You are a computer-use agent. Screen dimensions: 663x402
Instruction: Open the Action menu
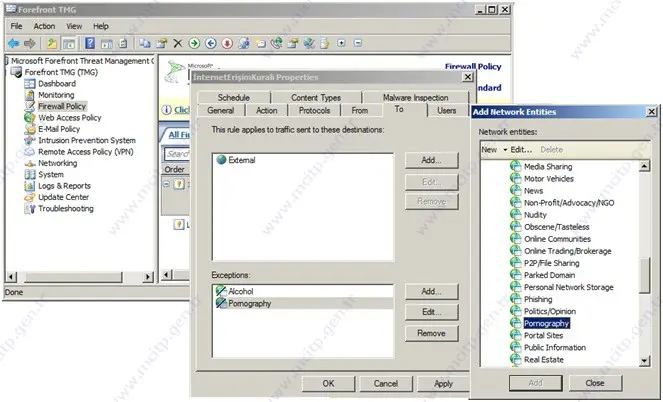pyautogui.click(x=44, y=26)
